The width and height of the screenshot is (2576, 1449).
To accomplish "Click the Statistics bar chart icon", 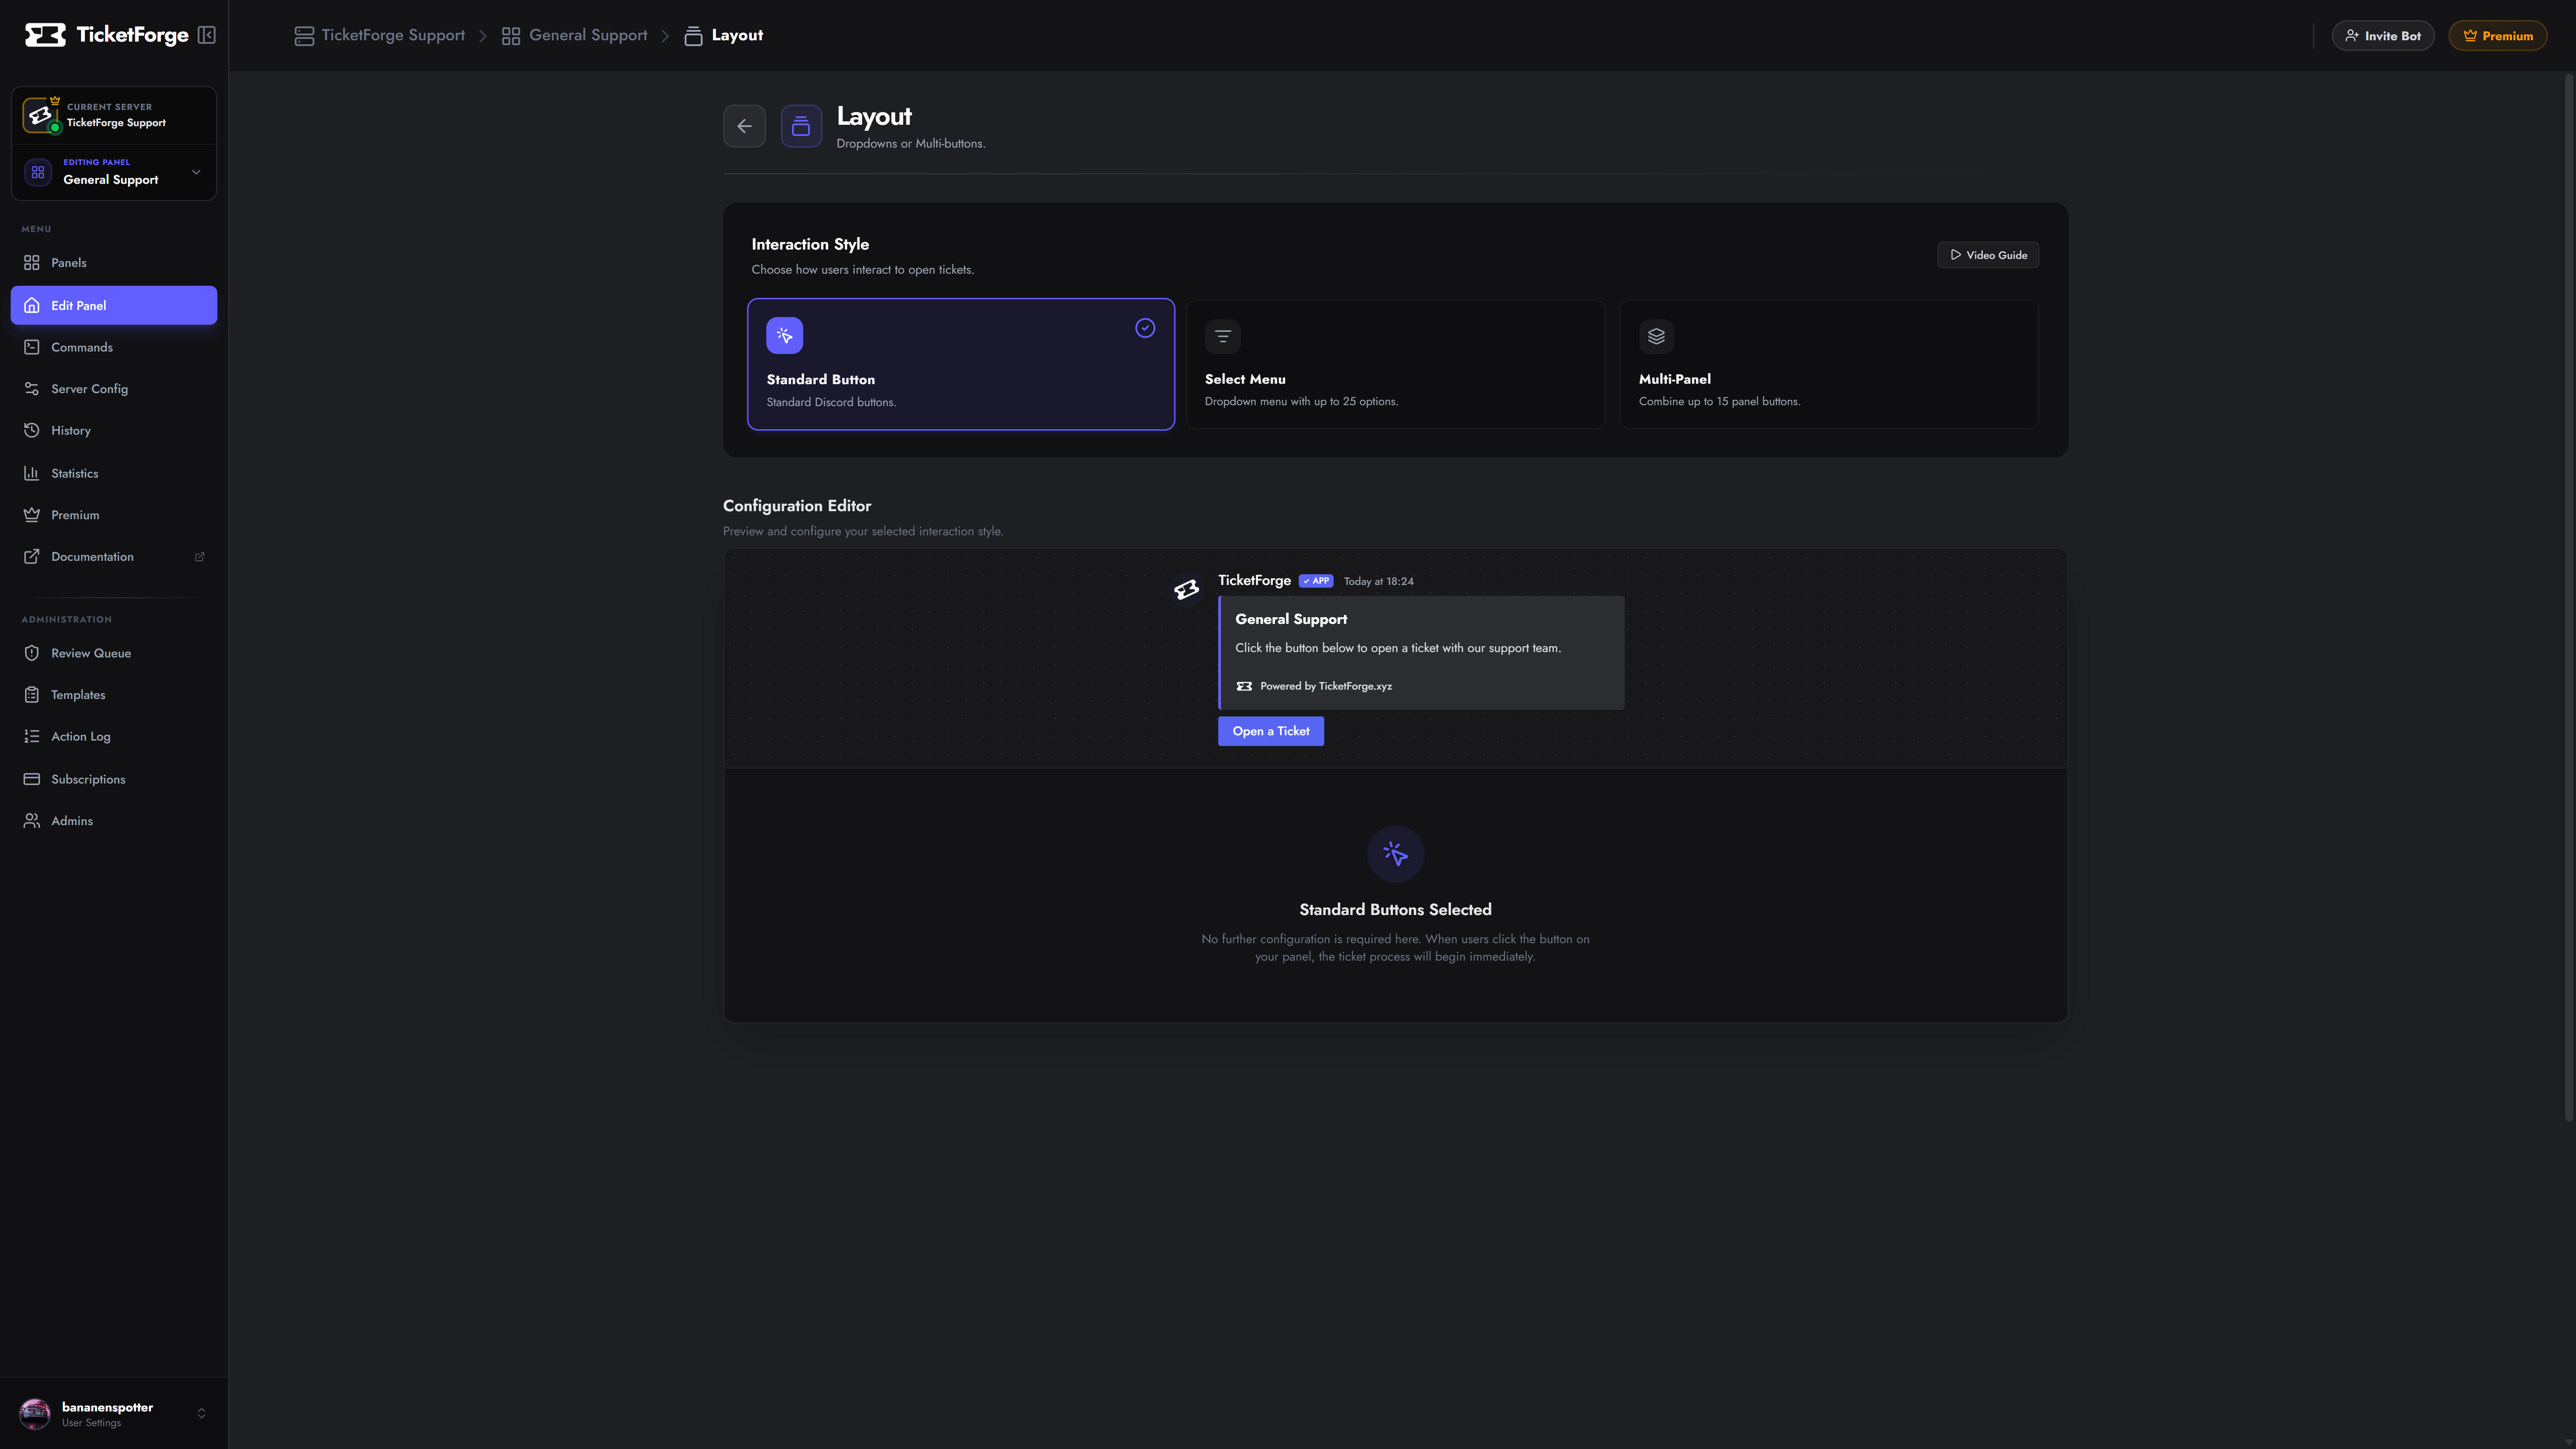I will pos(32,473).
